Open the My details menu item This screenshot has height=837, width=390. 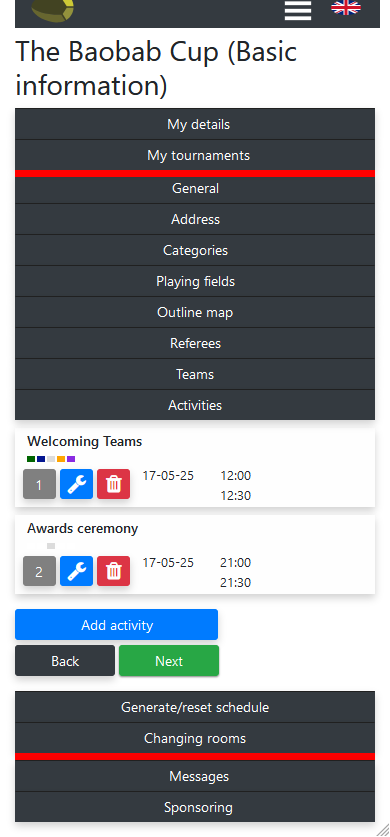click(x=195, y=124)
